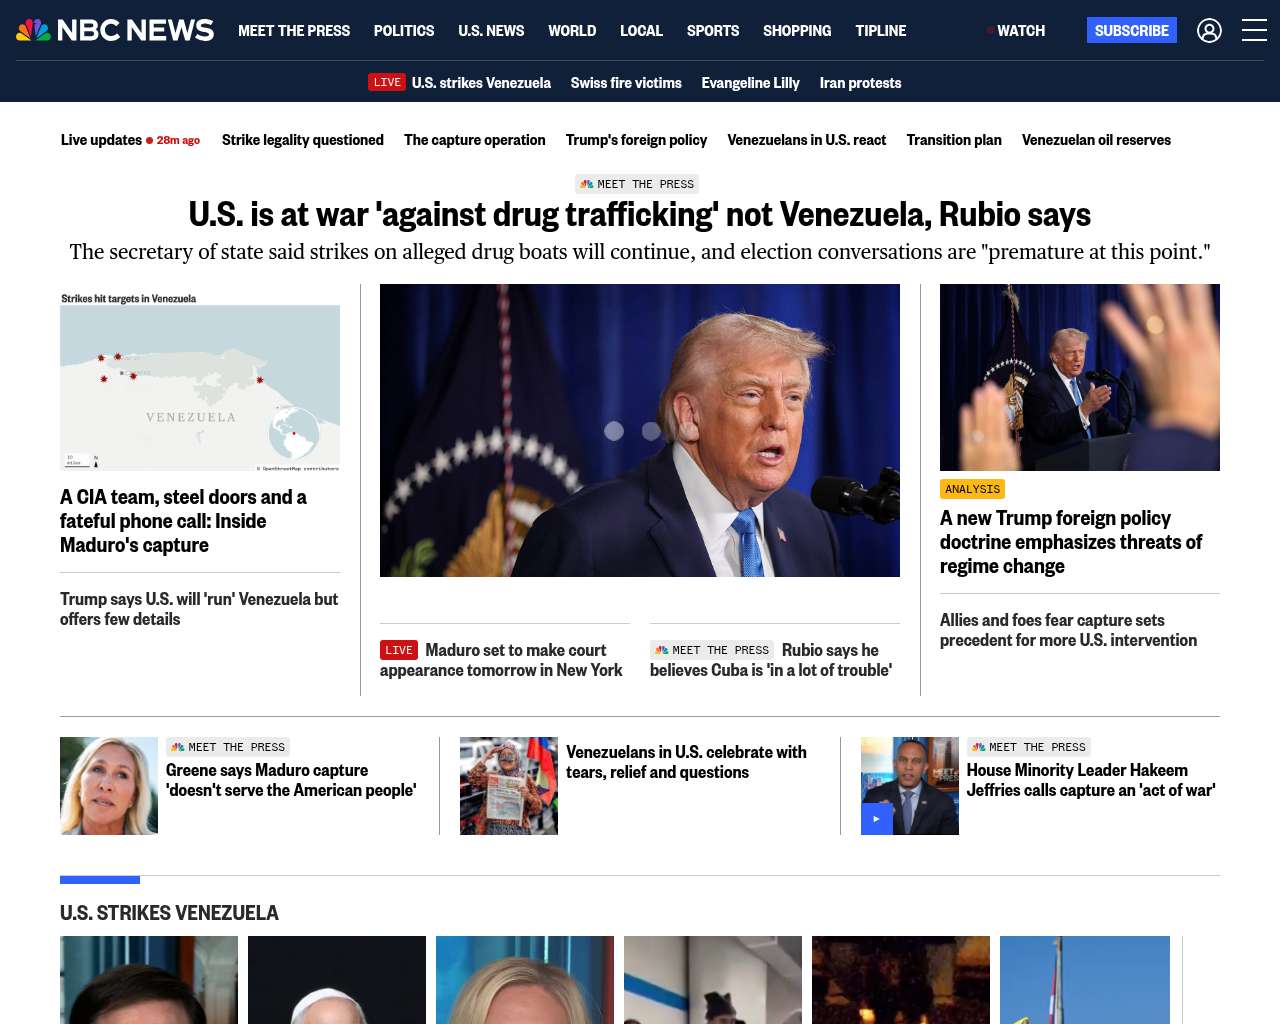Open the hamburger menu icon
This screenshot has width=1280, height=1024.
[x=1254, y=31]
